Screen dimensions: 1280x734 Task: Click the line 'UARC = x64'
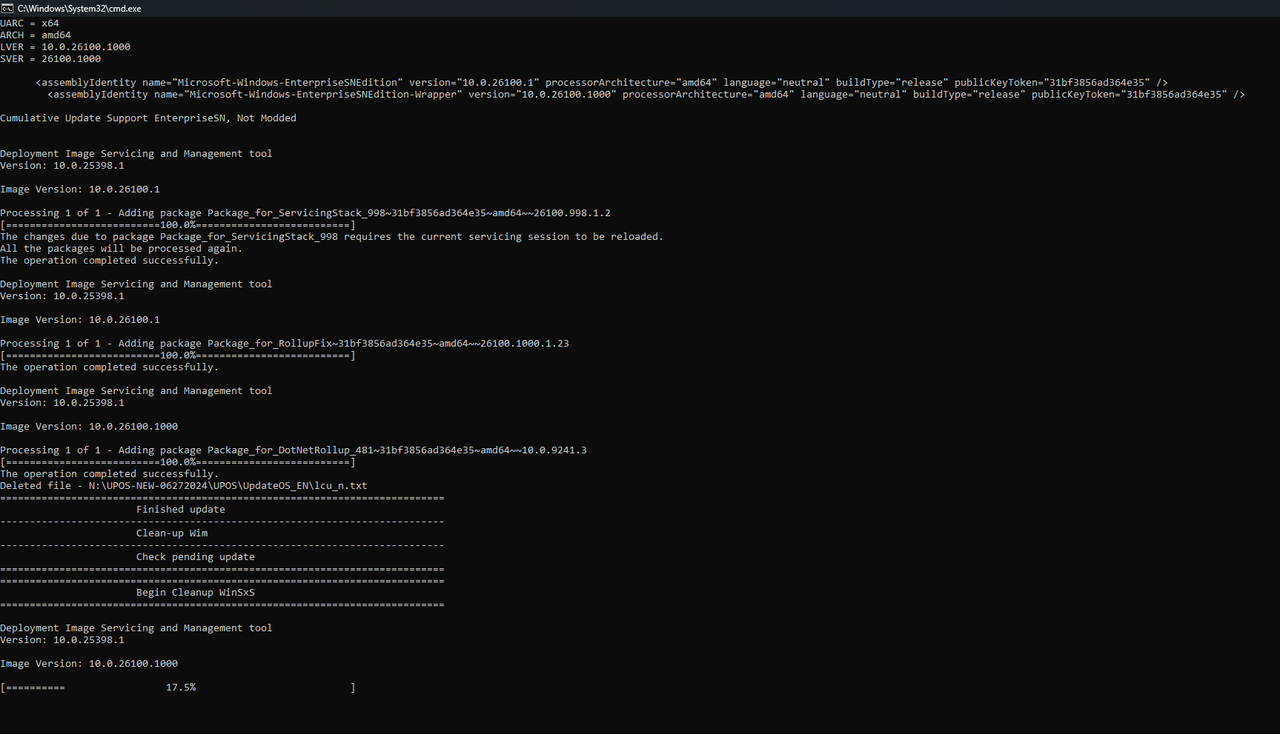[30, 23]
